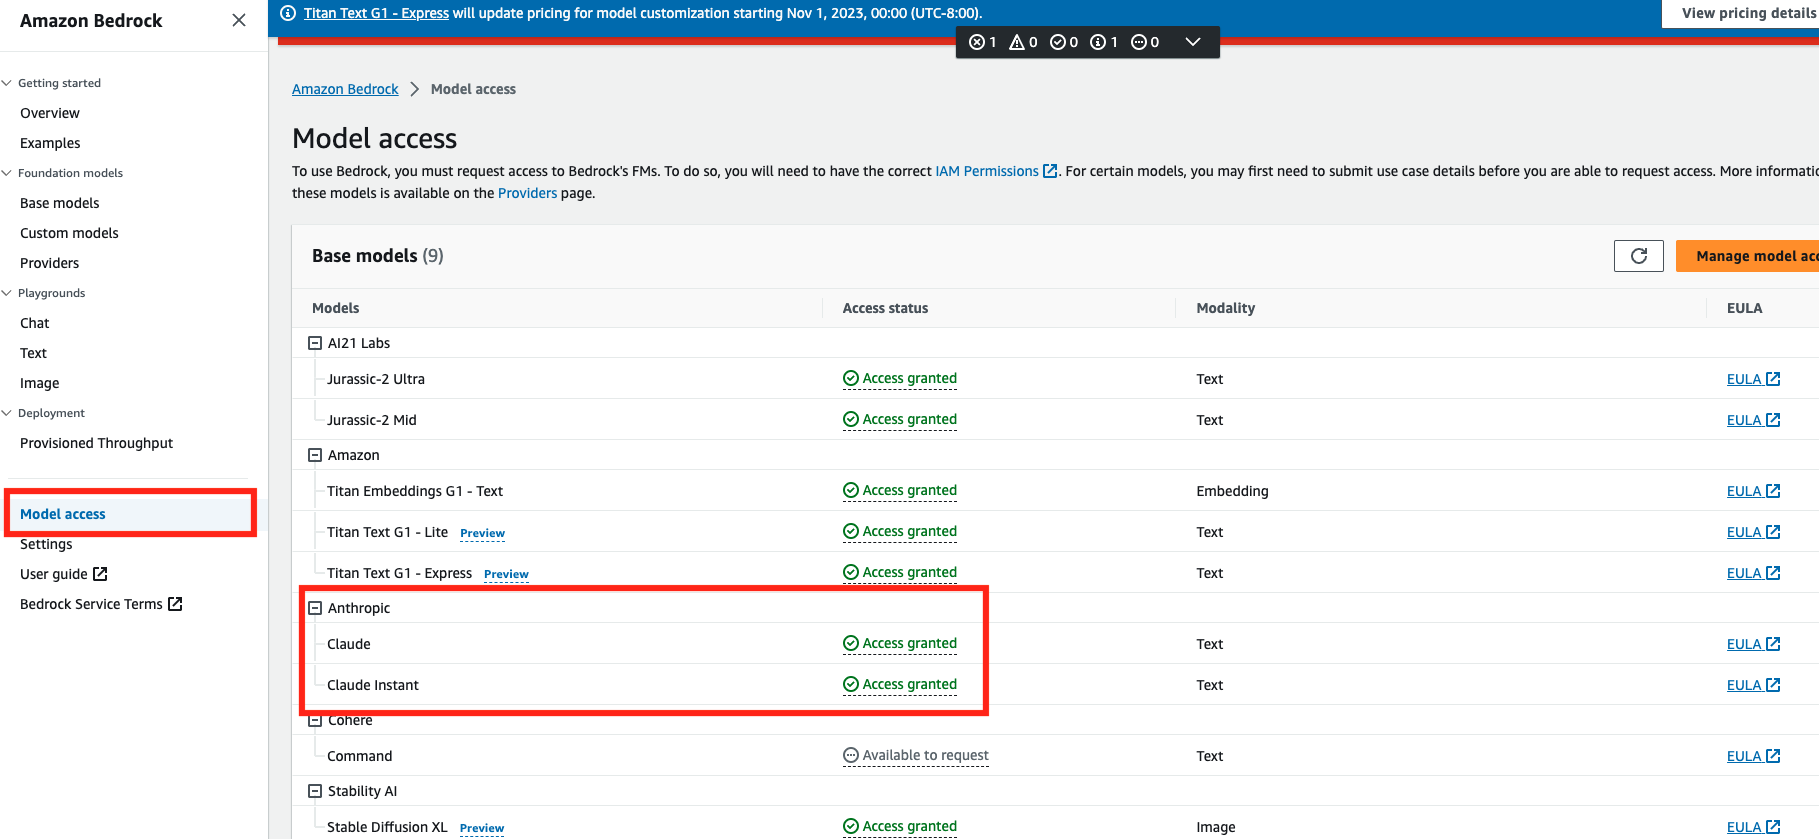This screenshot has height=839, width=1819.
Task: Open Base models in the sidebar
Action: pyautogui.click(x=60, y=203)
